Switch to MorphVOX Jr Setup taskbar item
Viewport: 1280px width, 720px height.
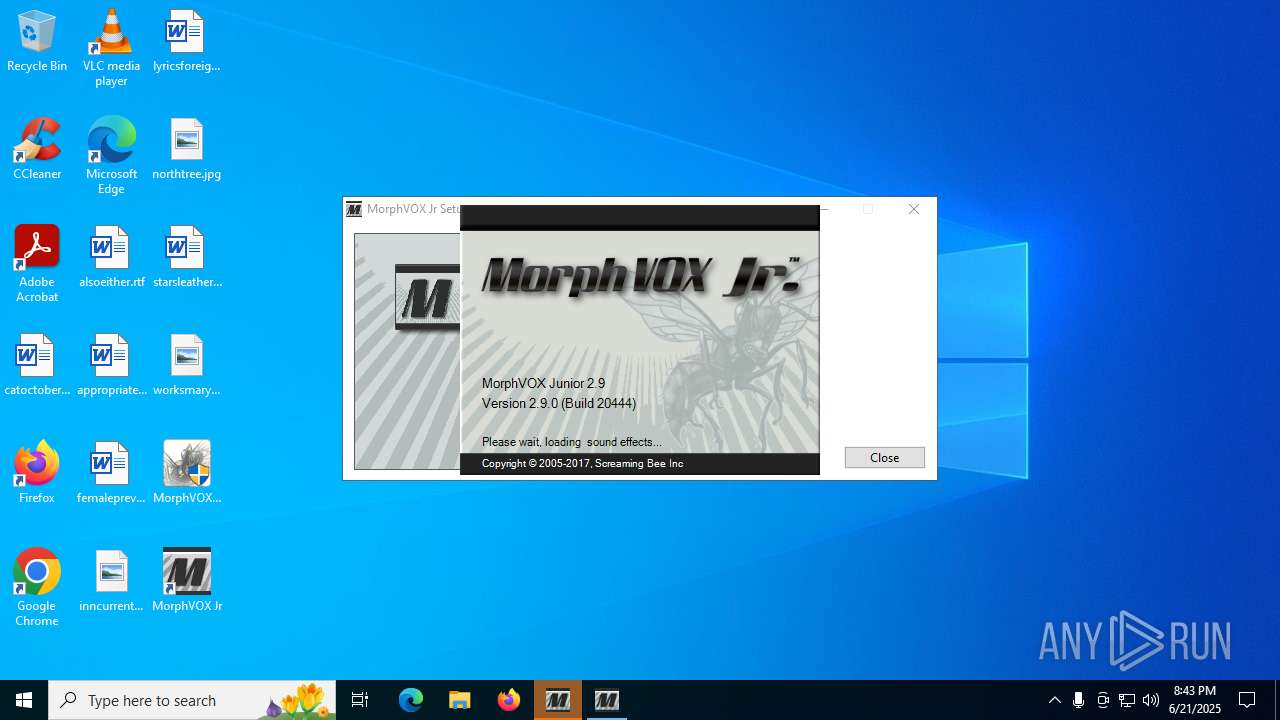pyautogui.click(x=558, y=700)
